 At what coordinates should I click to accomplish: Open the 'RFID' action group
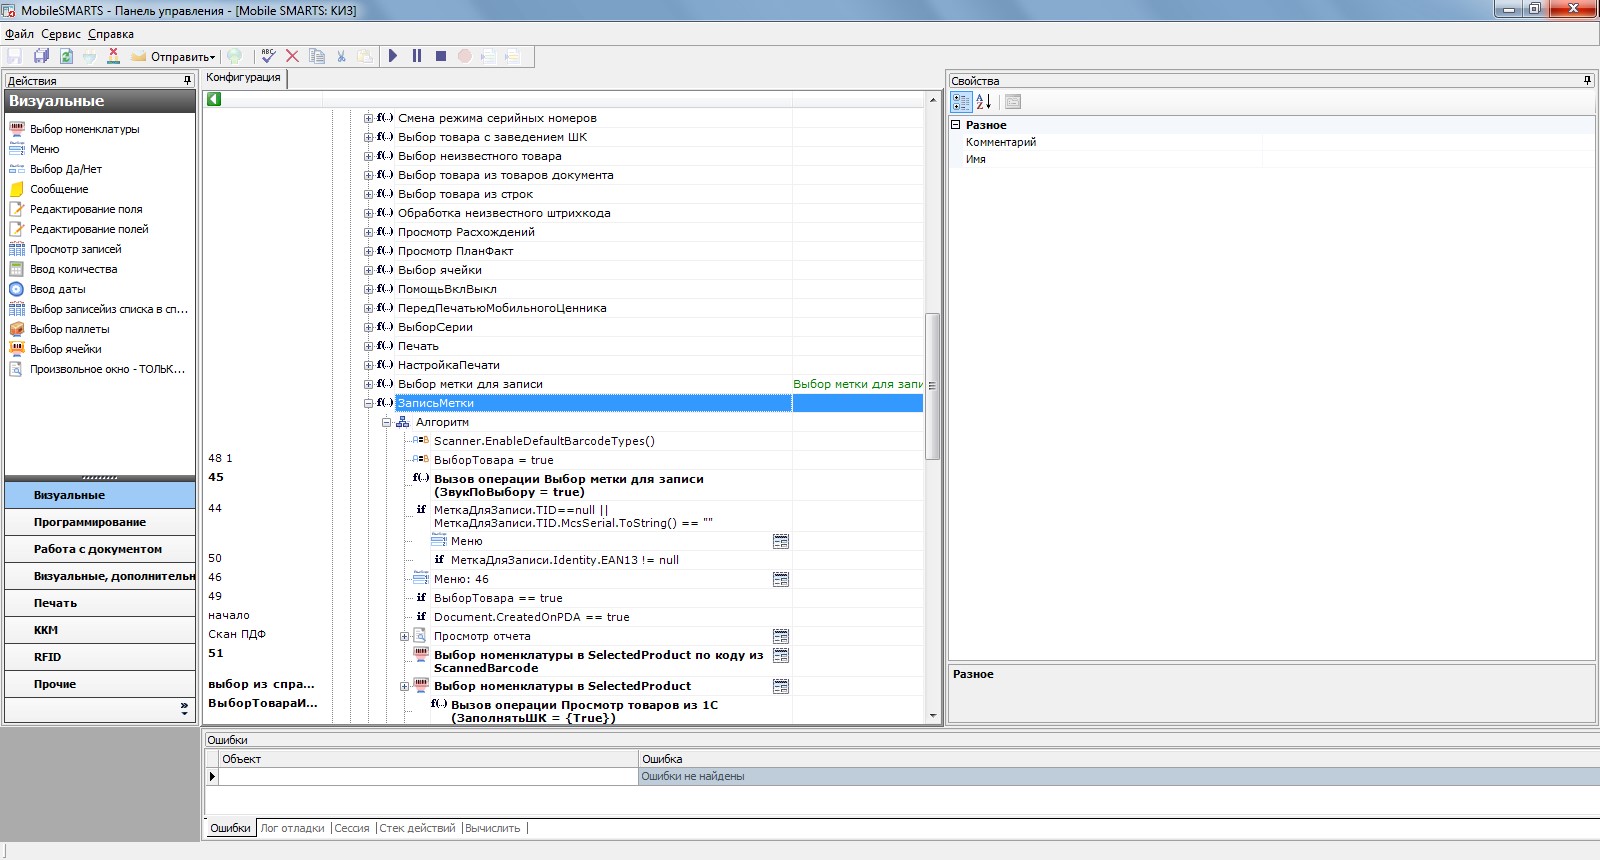[x=100, y=657]
